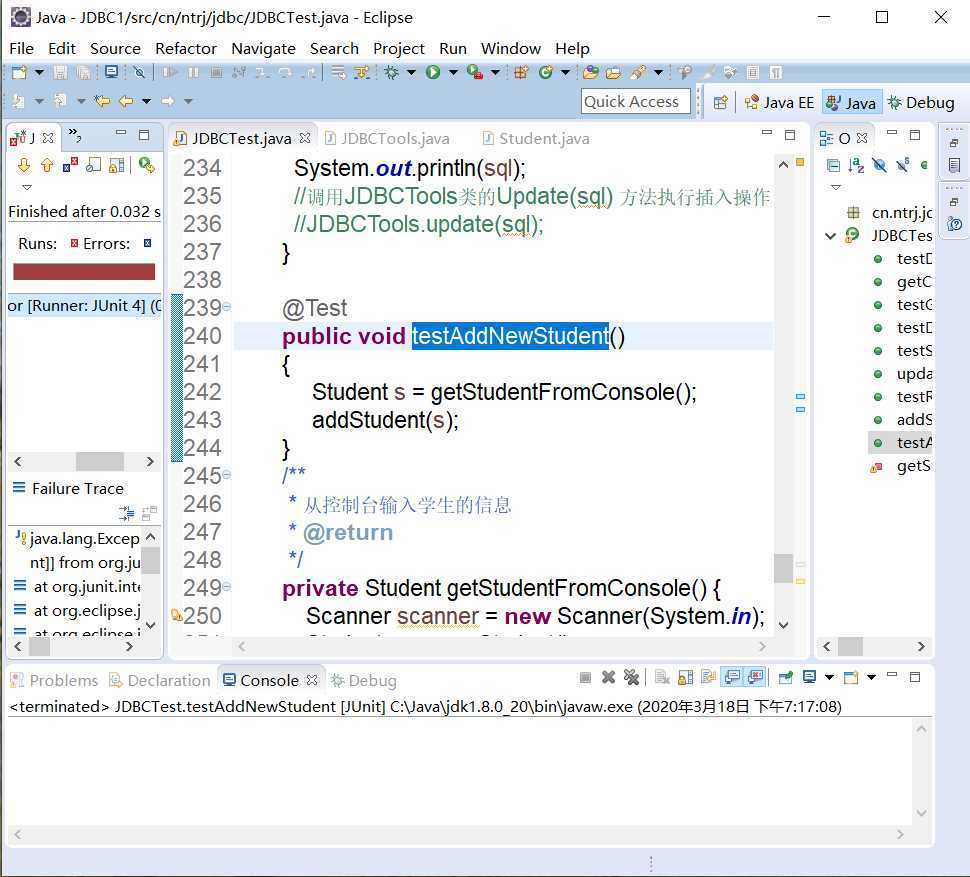Open the File menu

click(x=22, y=48)
